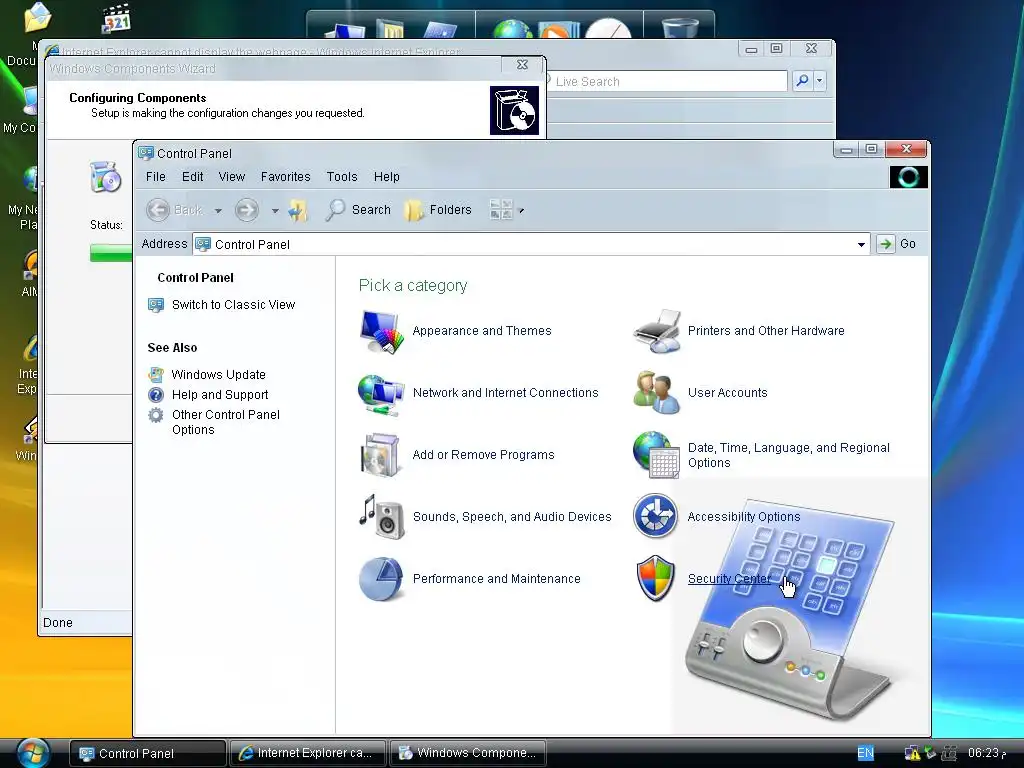Open Appearance and Themes category icon
Image resolution: width=1024 pixels, height=768 pixels.
tap(381, 332)
